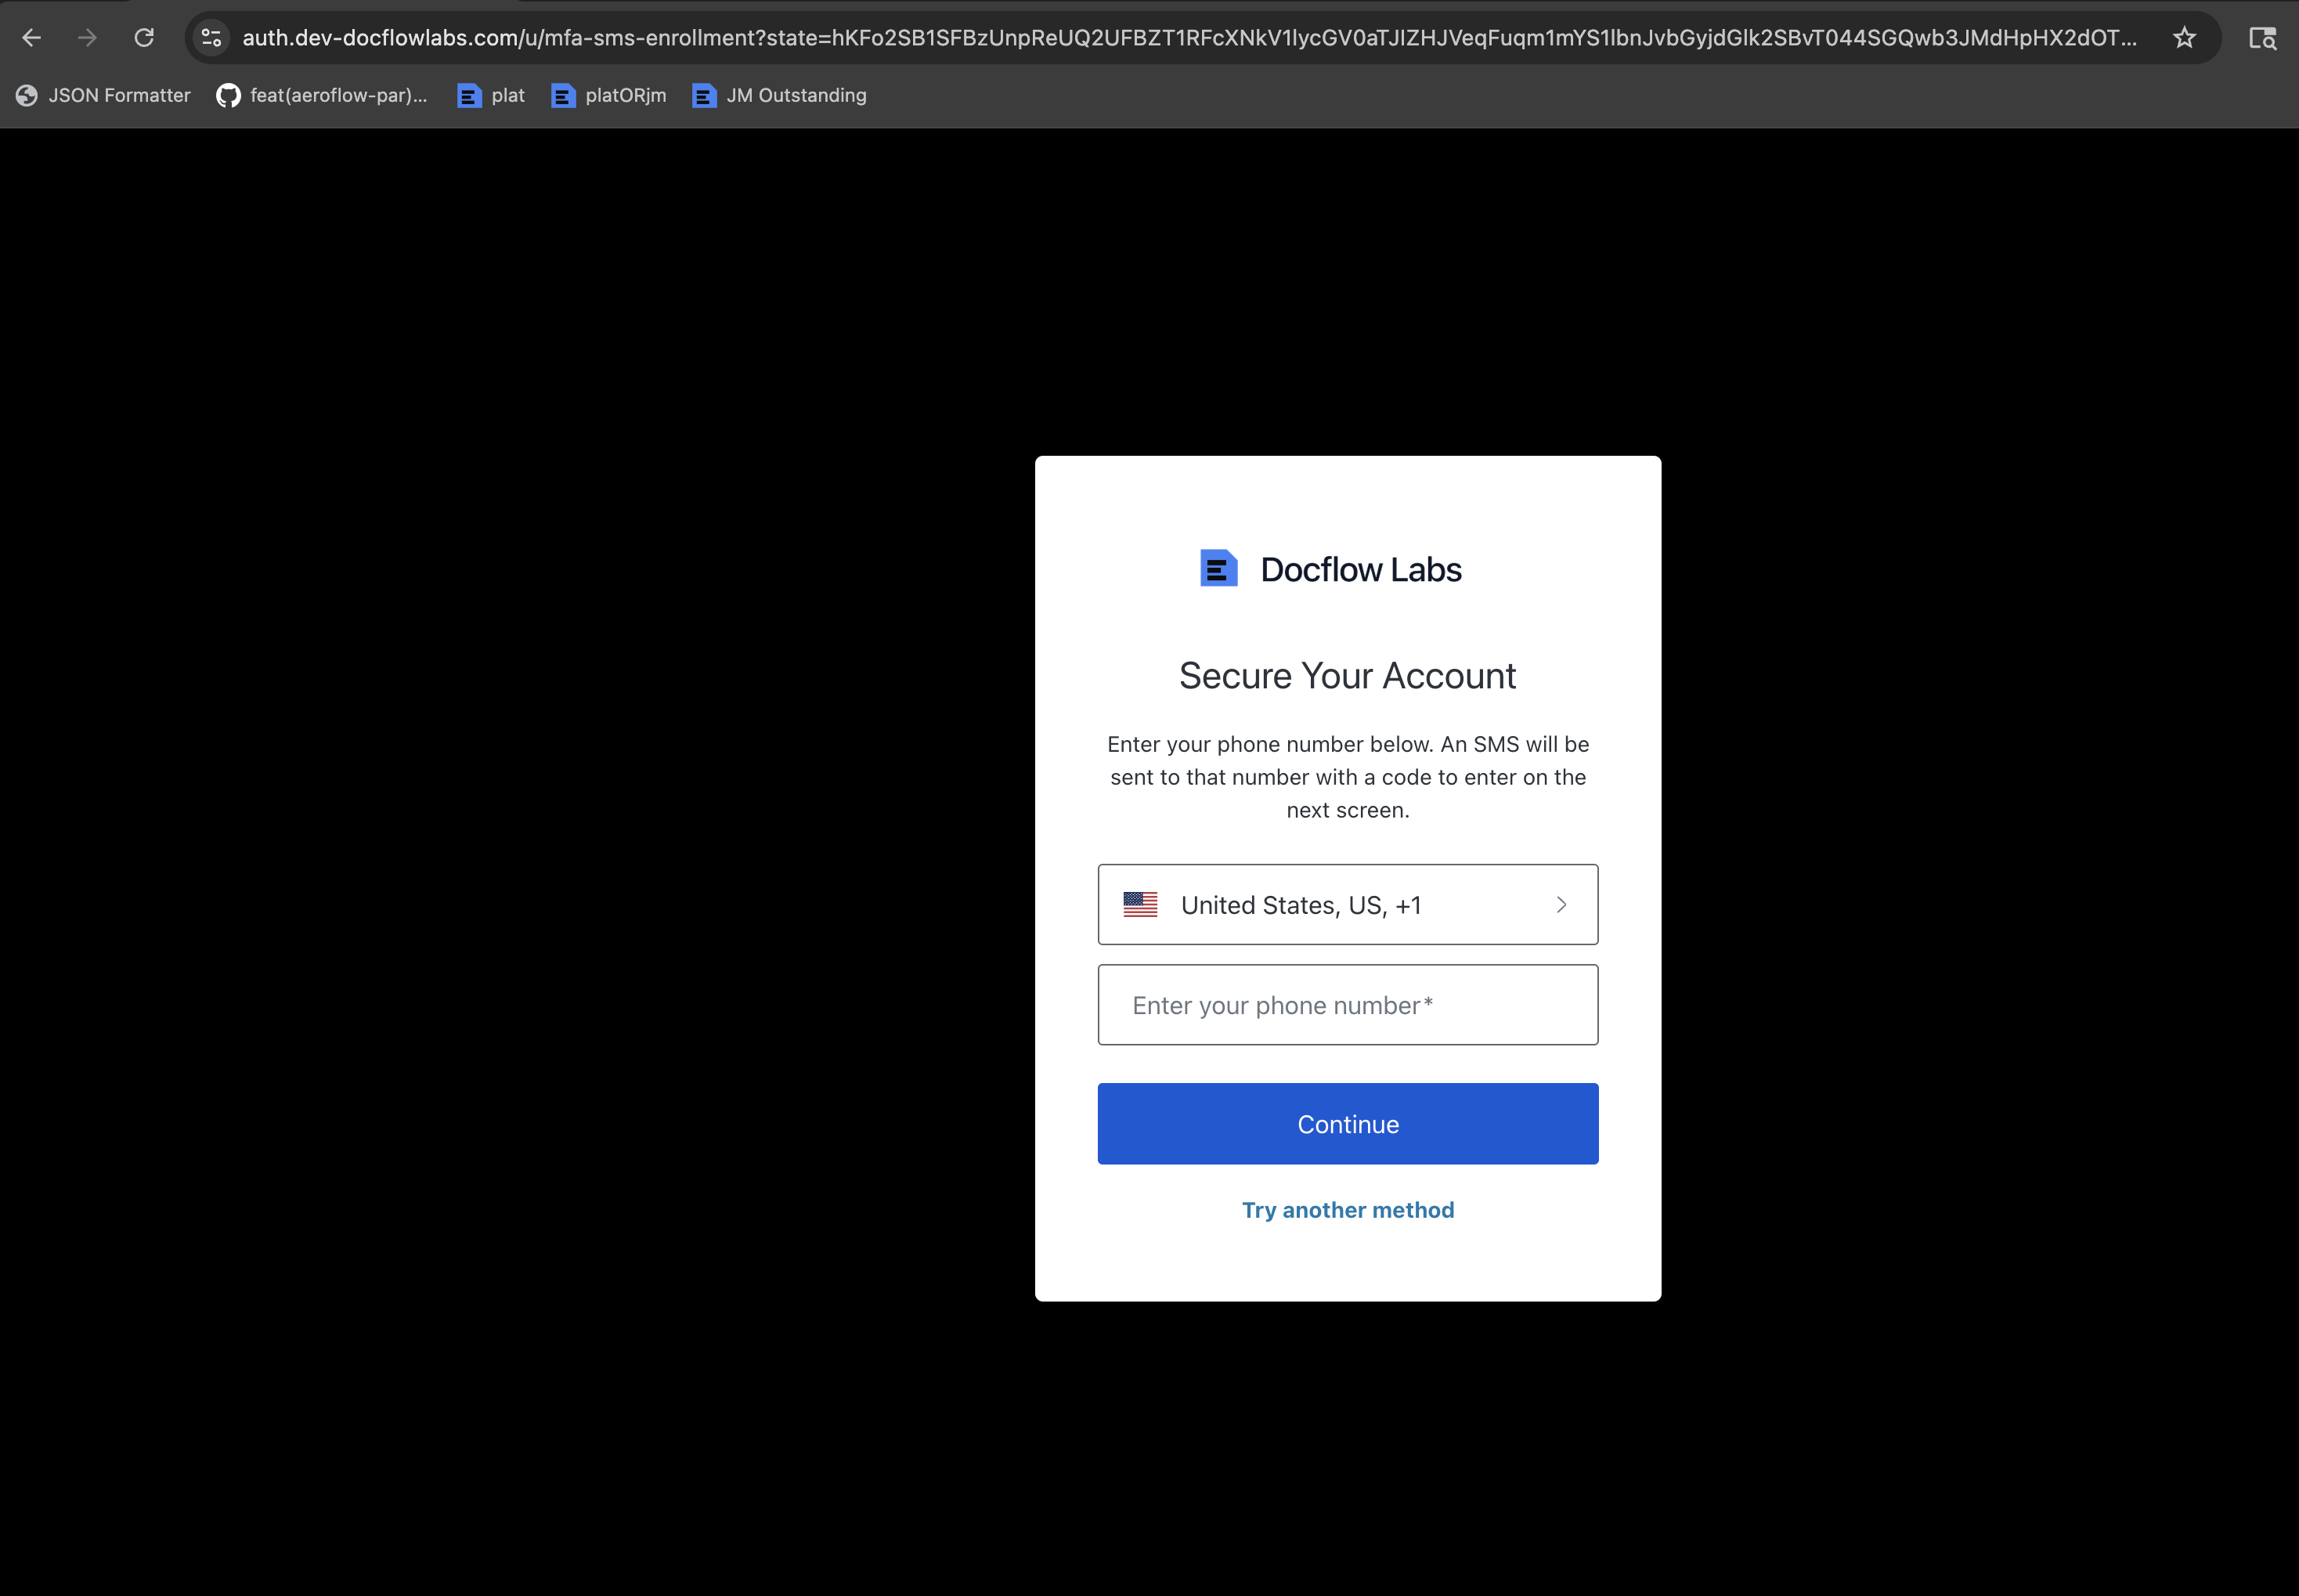The height and width of the screenshot is (1596, 2299).
Task: Open the platORjm bookmark
Action: [x=608, y=95]
